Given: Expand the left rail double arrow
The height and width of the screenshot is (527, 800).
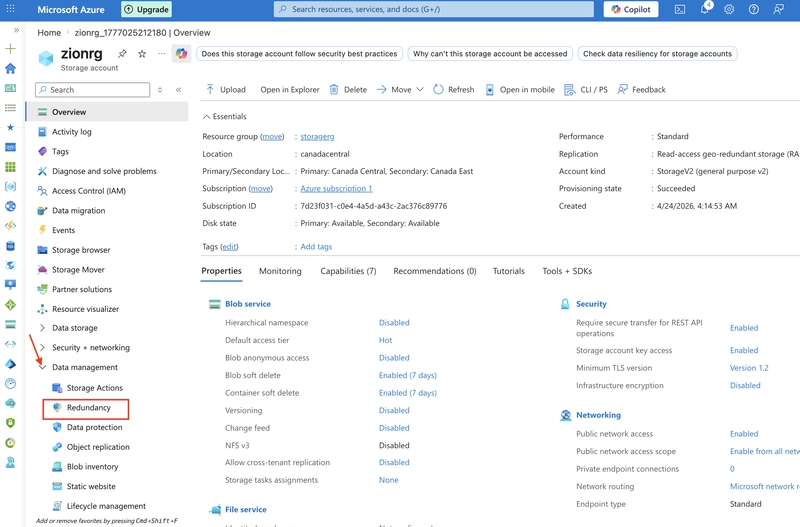Looking at the screenshot, I should pos(16,31).
